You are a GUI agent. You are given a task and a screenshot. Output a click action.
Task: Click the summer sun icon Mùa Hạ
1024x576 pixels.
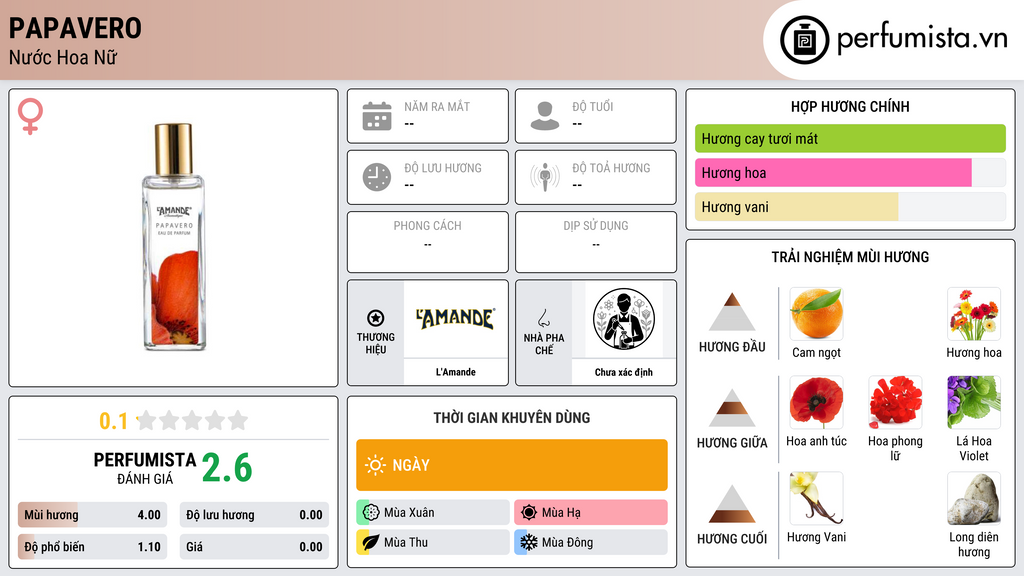click(529, 512)
